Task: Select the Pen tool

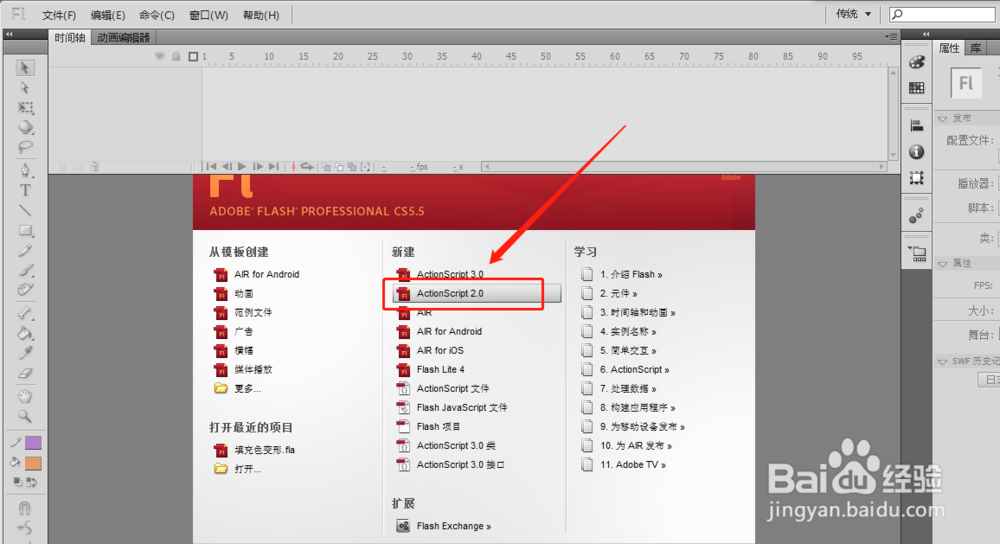Action: [x=25, y=170]
